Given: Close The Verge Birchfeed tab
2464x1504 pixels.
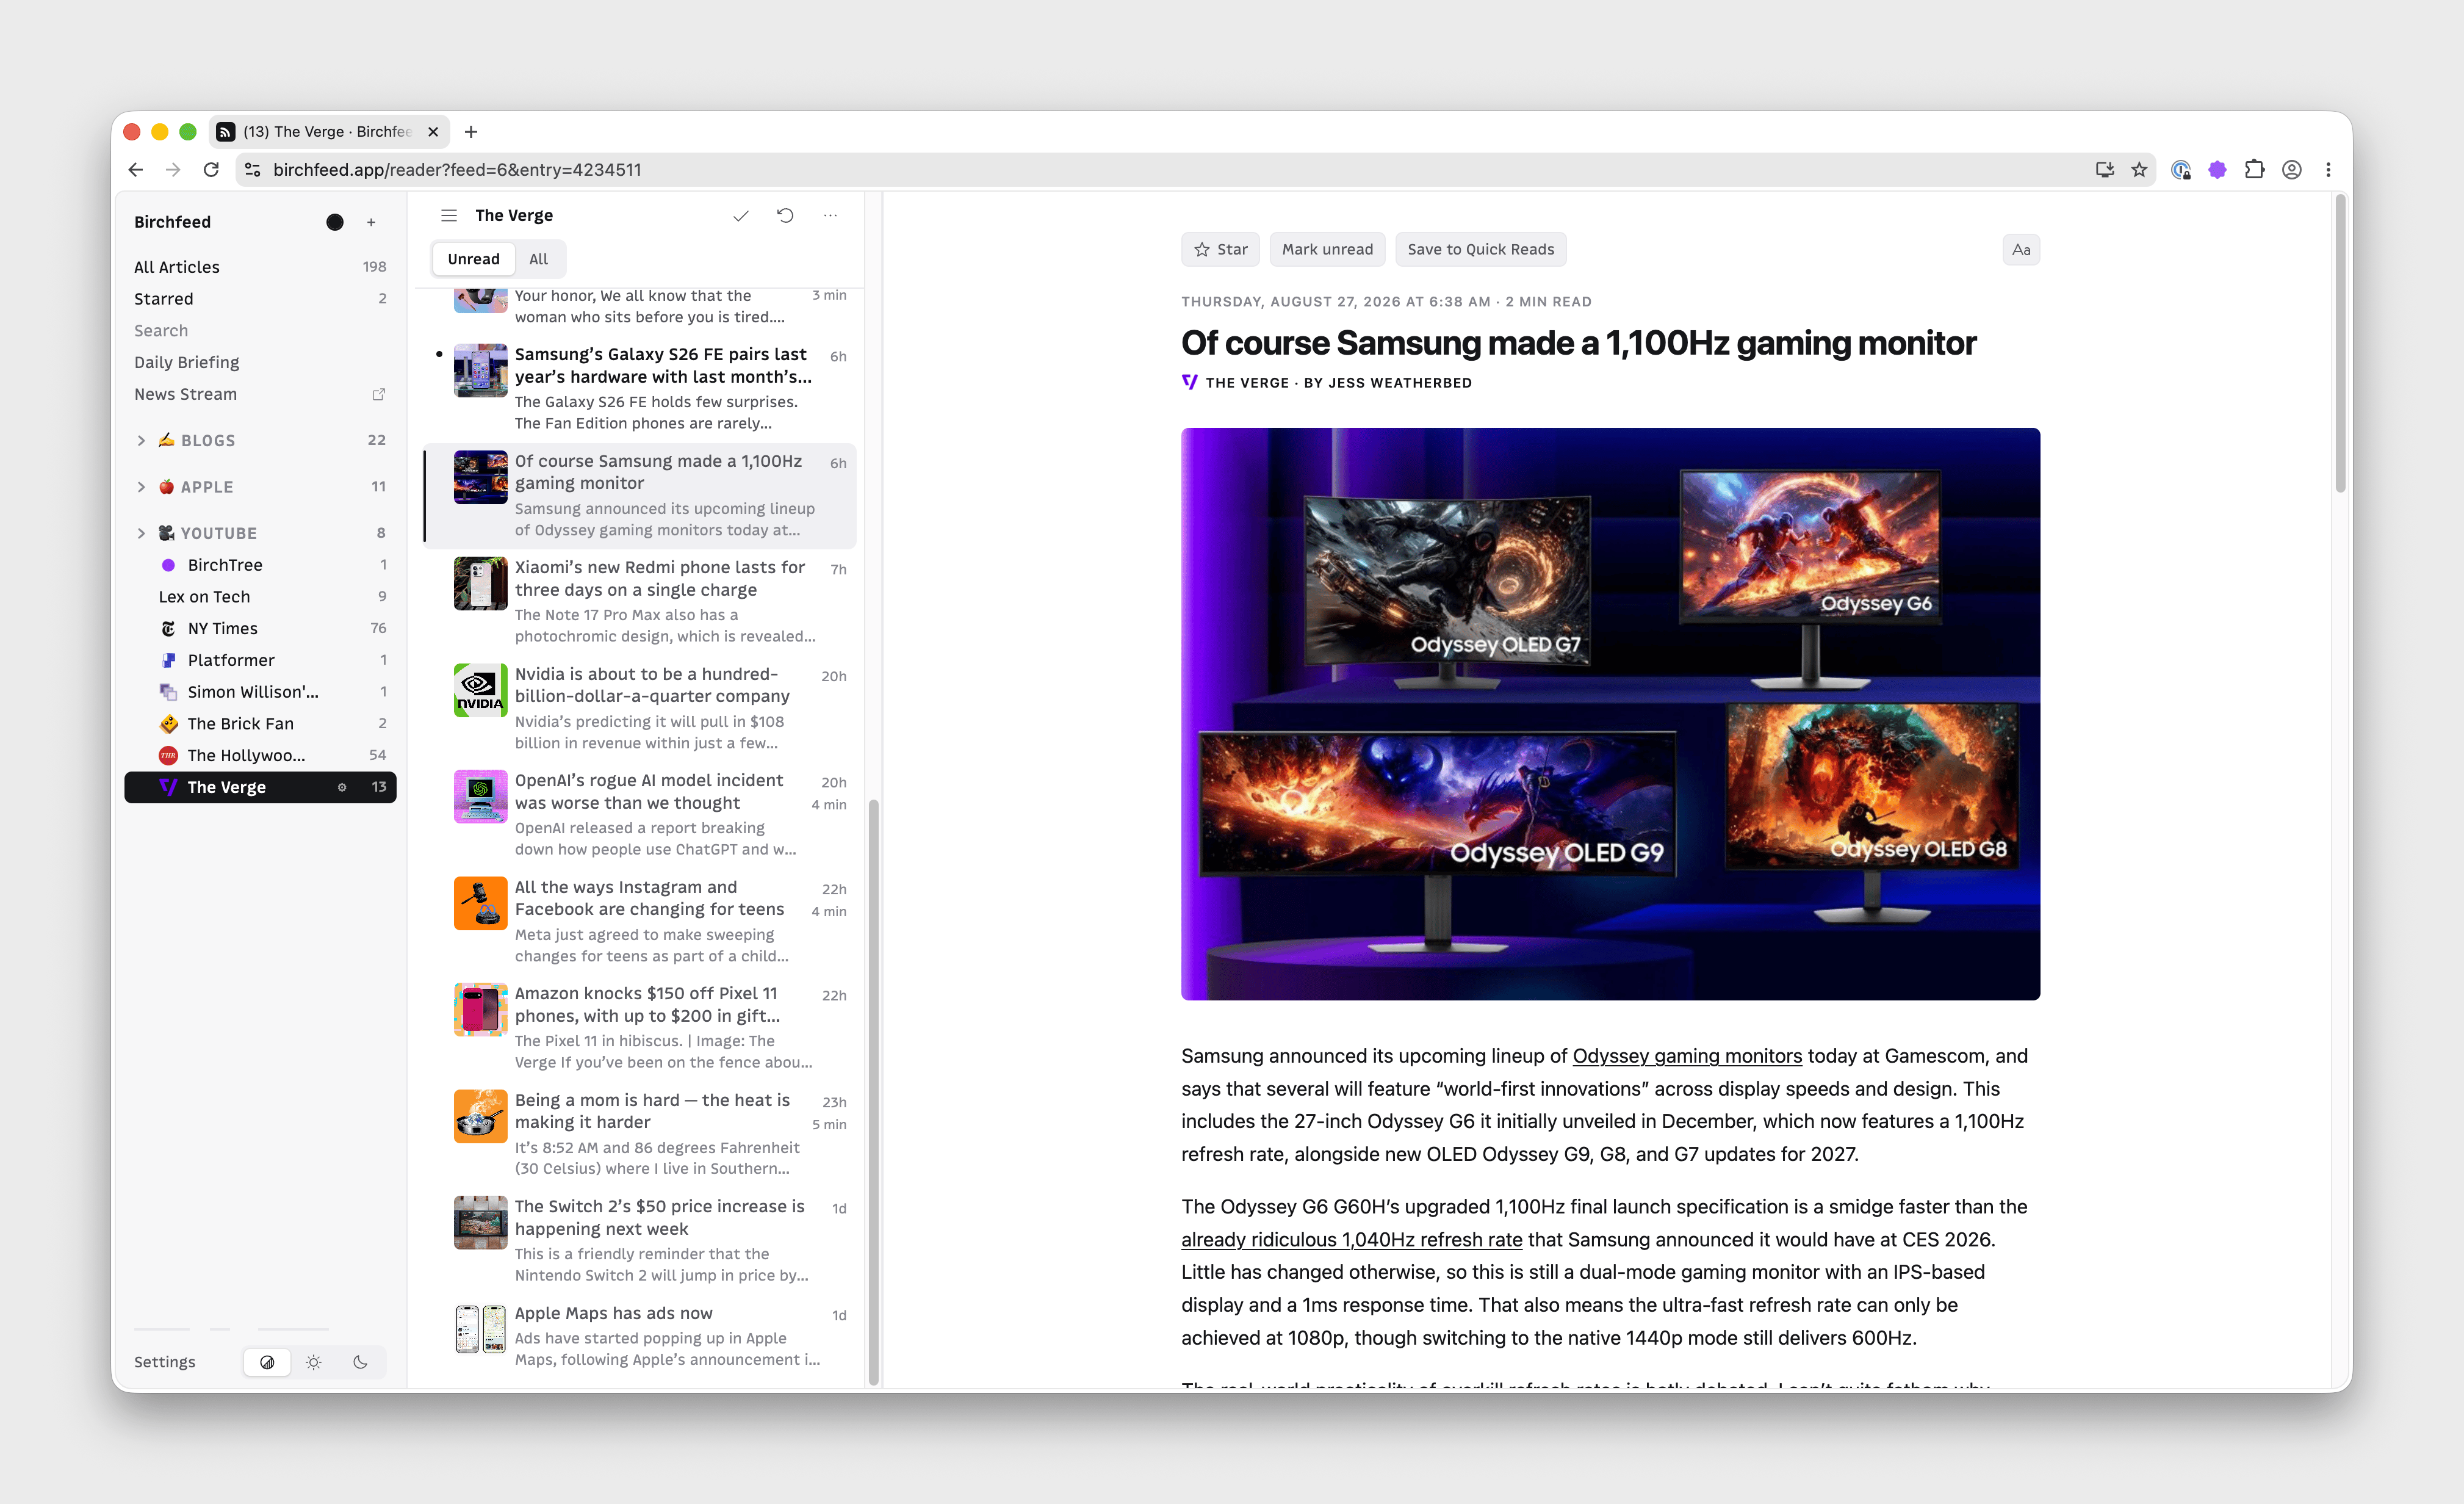Looking at the screenshot, I should point(433,132).
